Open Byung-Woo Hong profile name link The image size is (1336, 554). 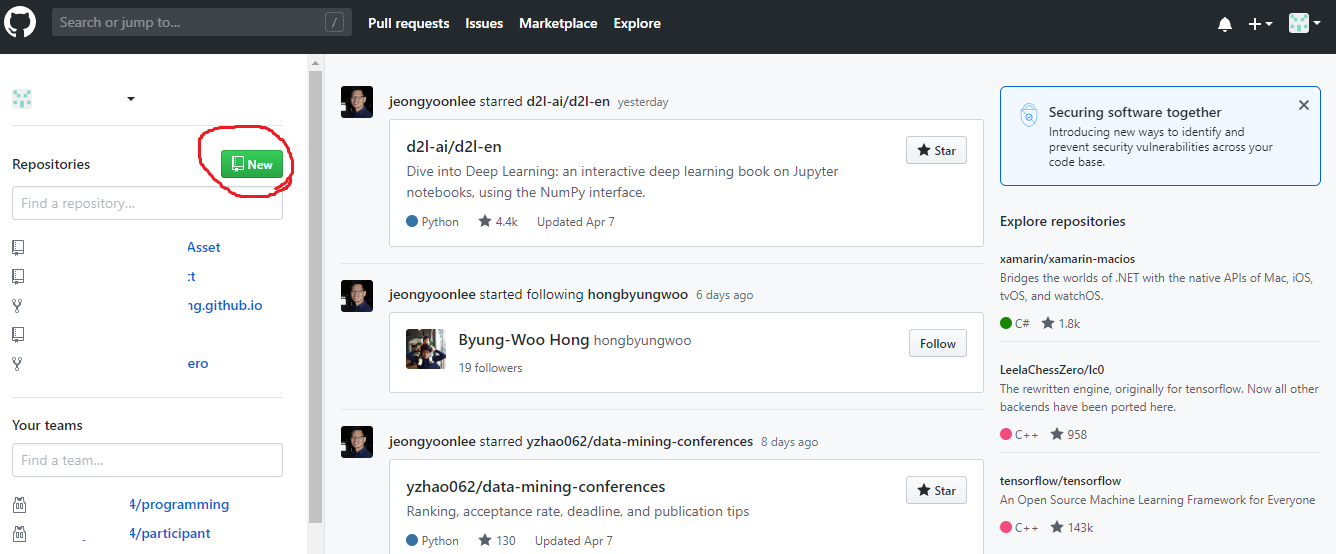point(524,340)
